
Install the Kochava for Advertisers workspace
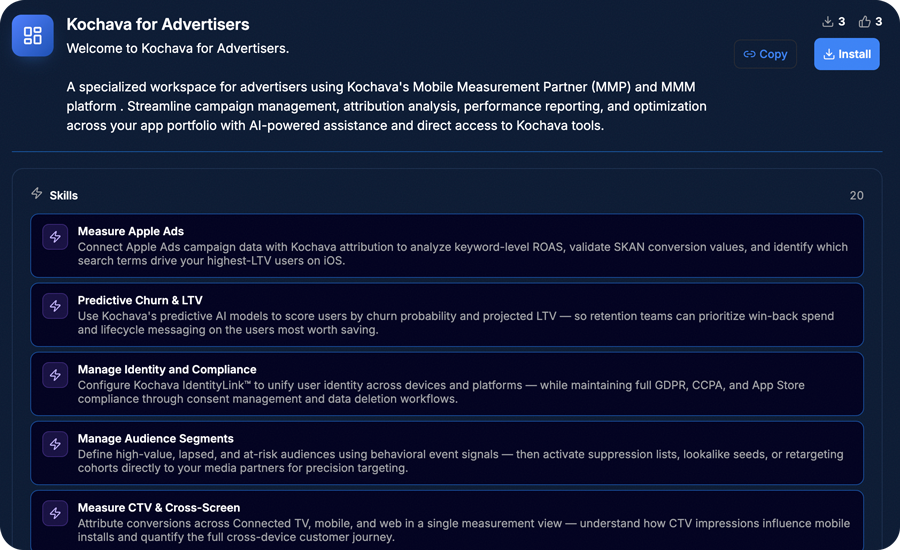847,54
